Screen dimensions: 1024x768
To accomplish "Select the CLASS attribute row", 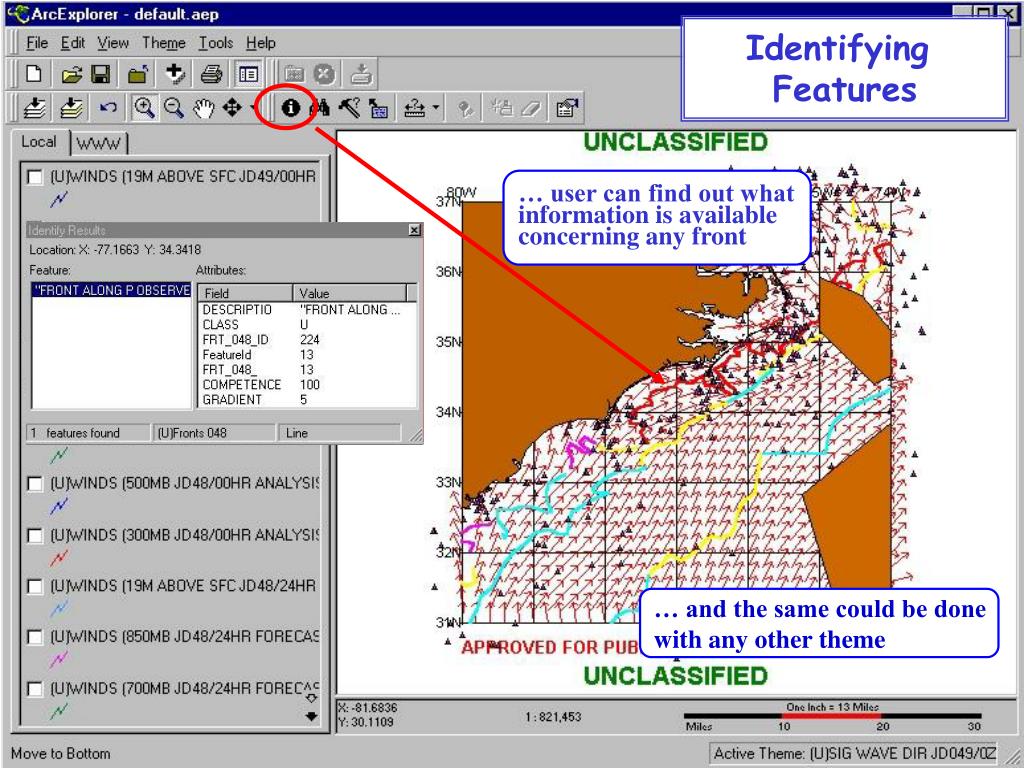I will [x=307, y=325].
